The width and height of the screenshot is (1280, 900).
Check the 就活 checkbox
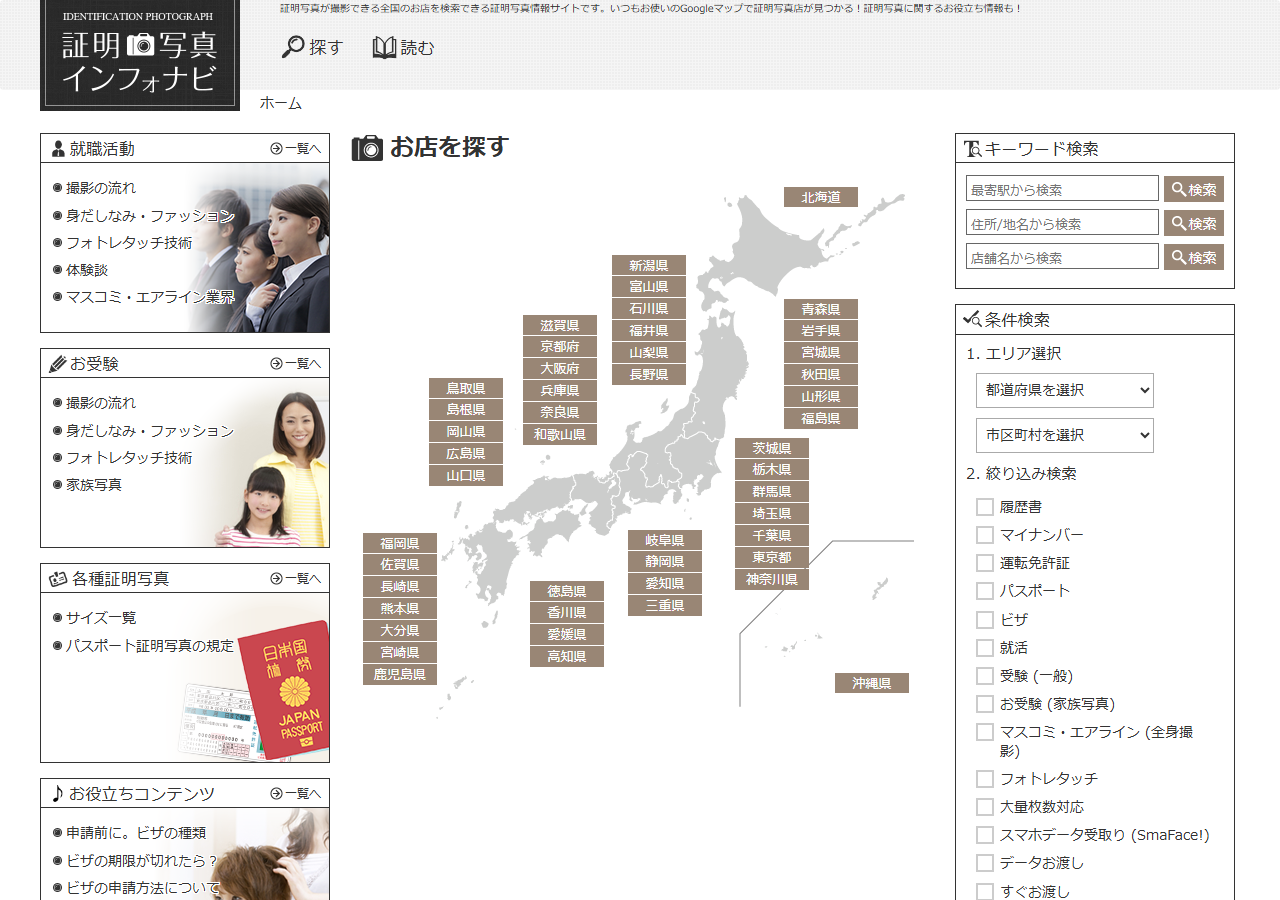pos(985,648)
